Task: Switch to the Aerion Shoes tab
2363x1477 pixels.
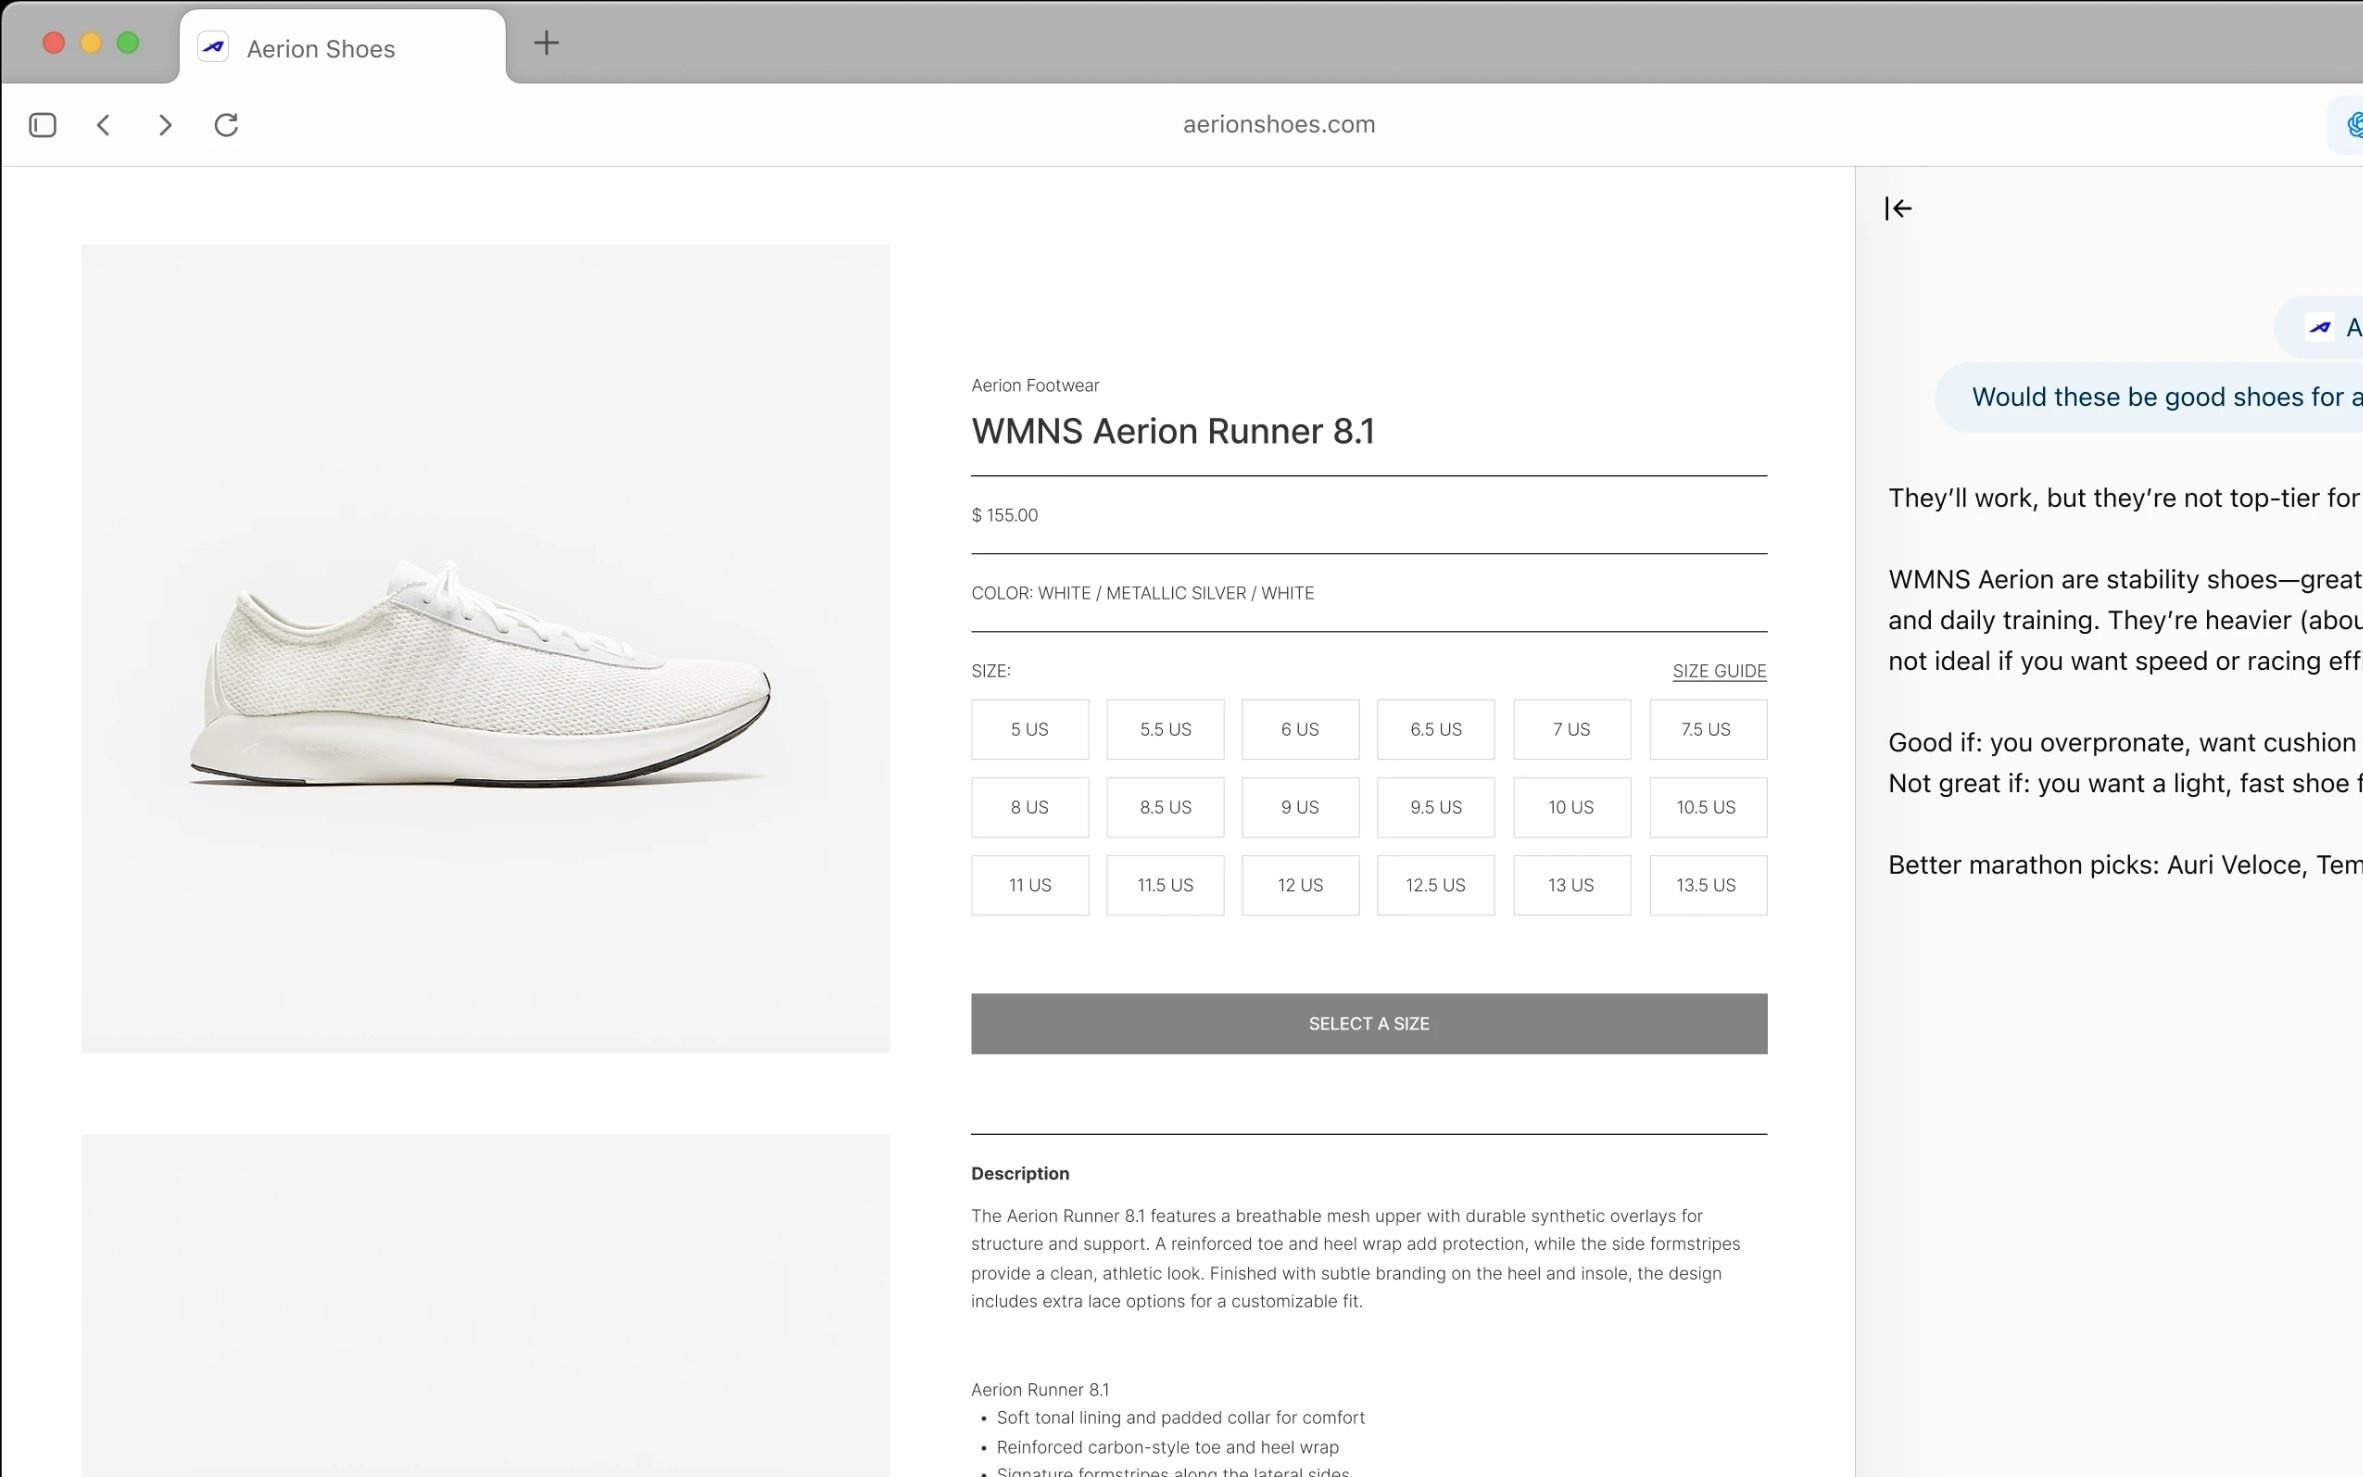Action: tap(321, 49)
